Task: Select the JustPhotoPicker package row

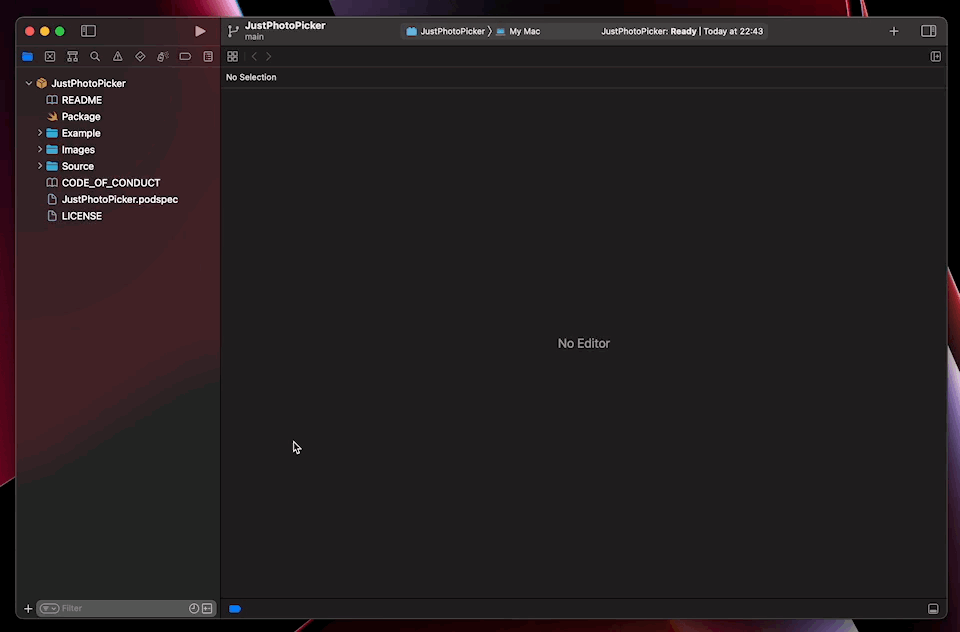Action: click(x=118, y=83)
